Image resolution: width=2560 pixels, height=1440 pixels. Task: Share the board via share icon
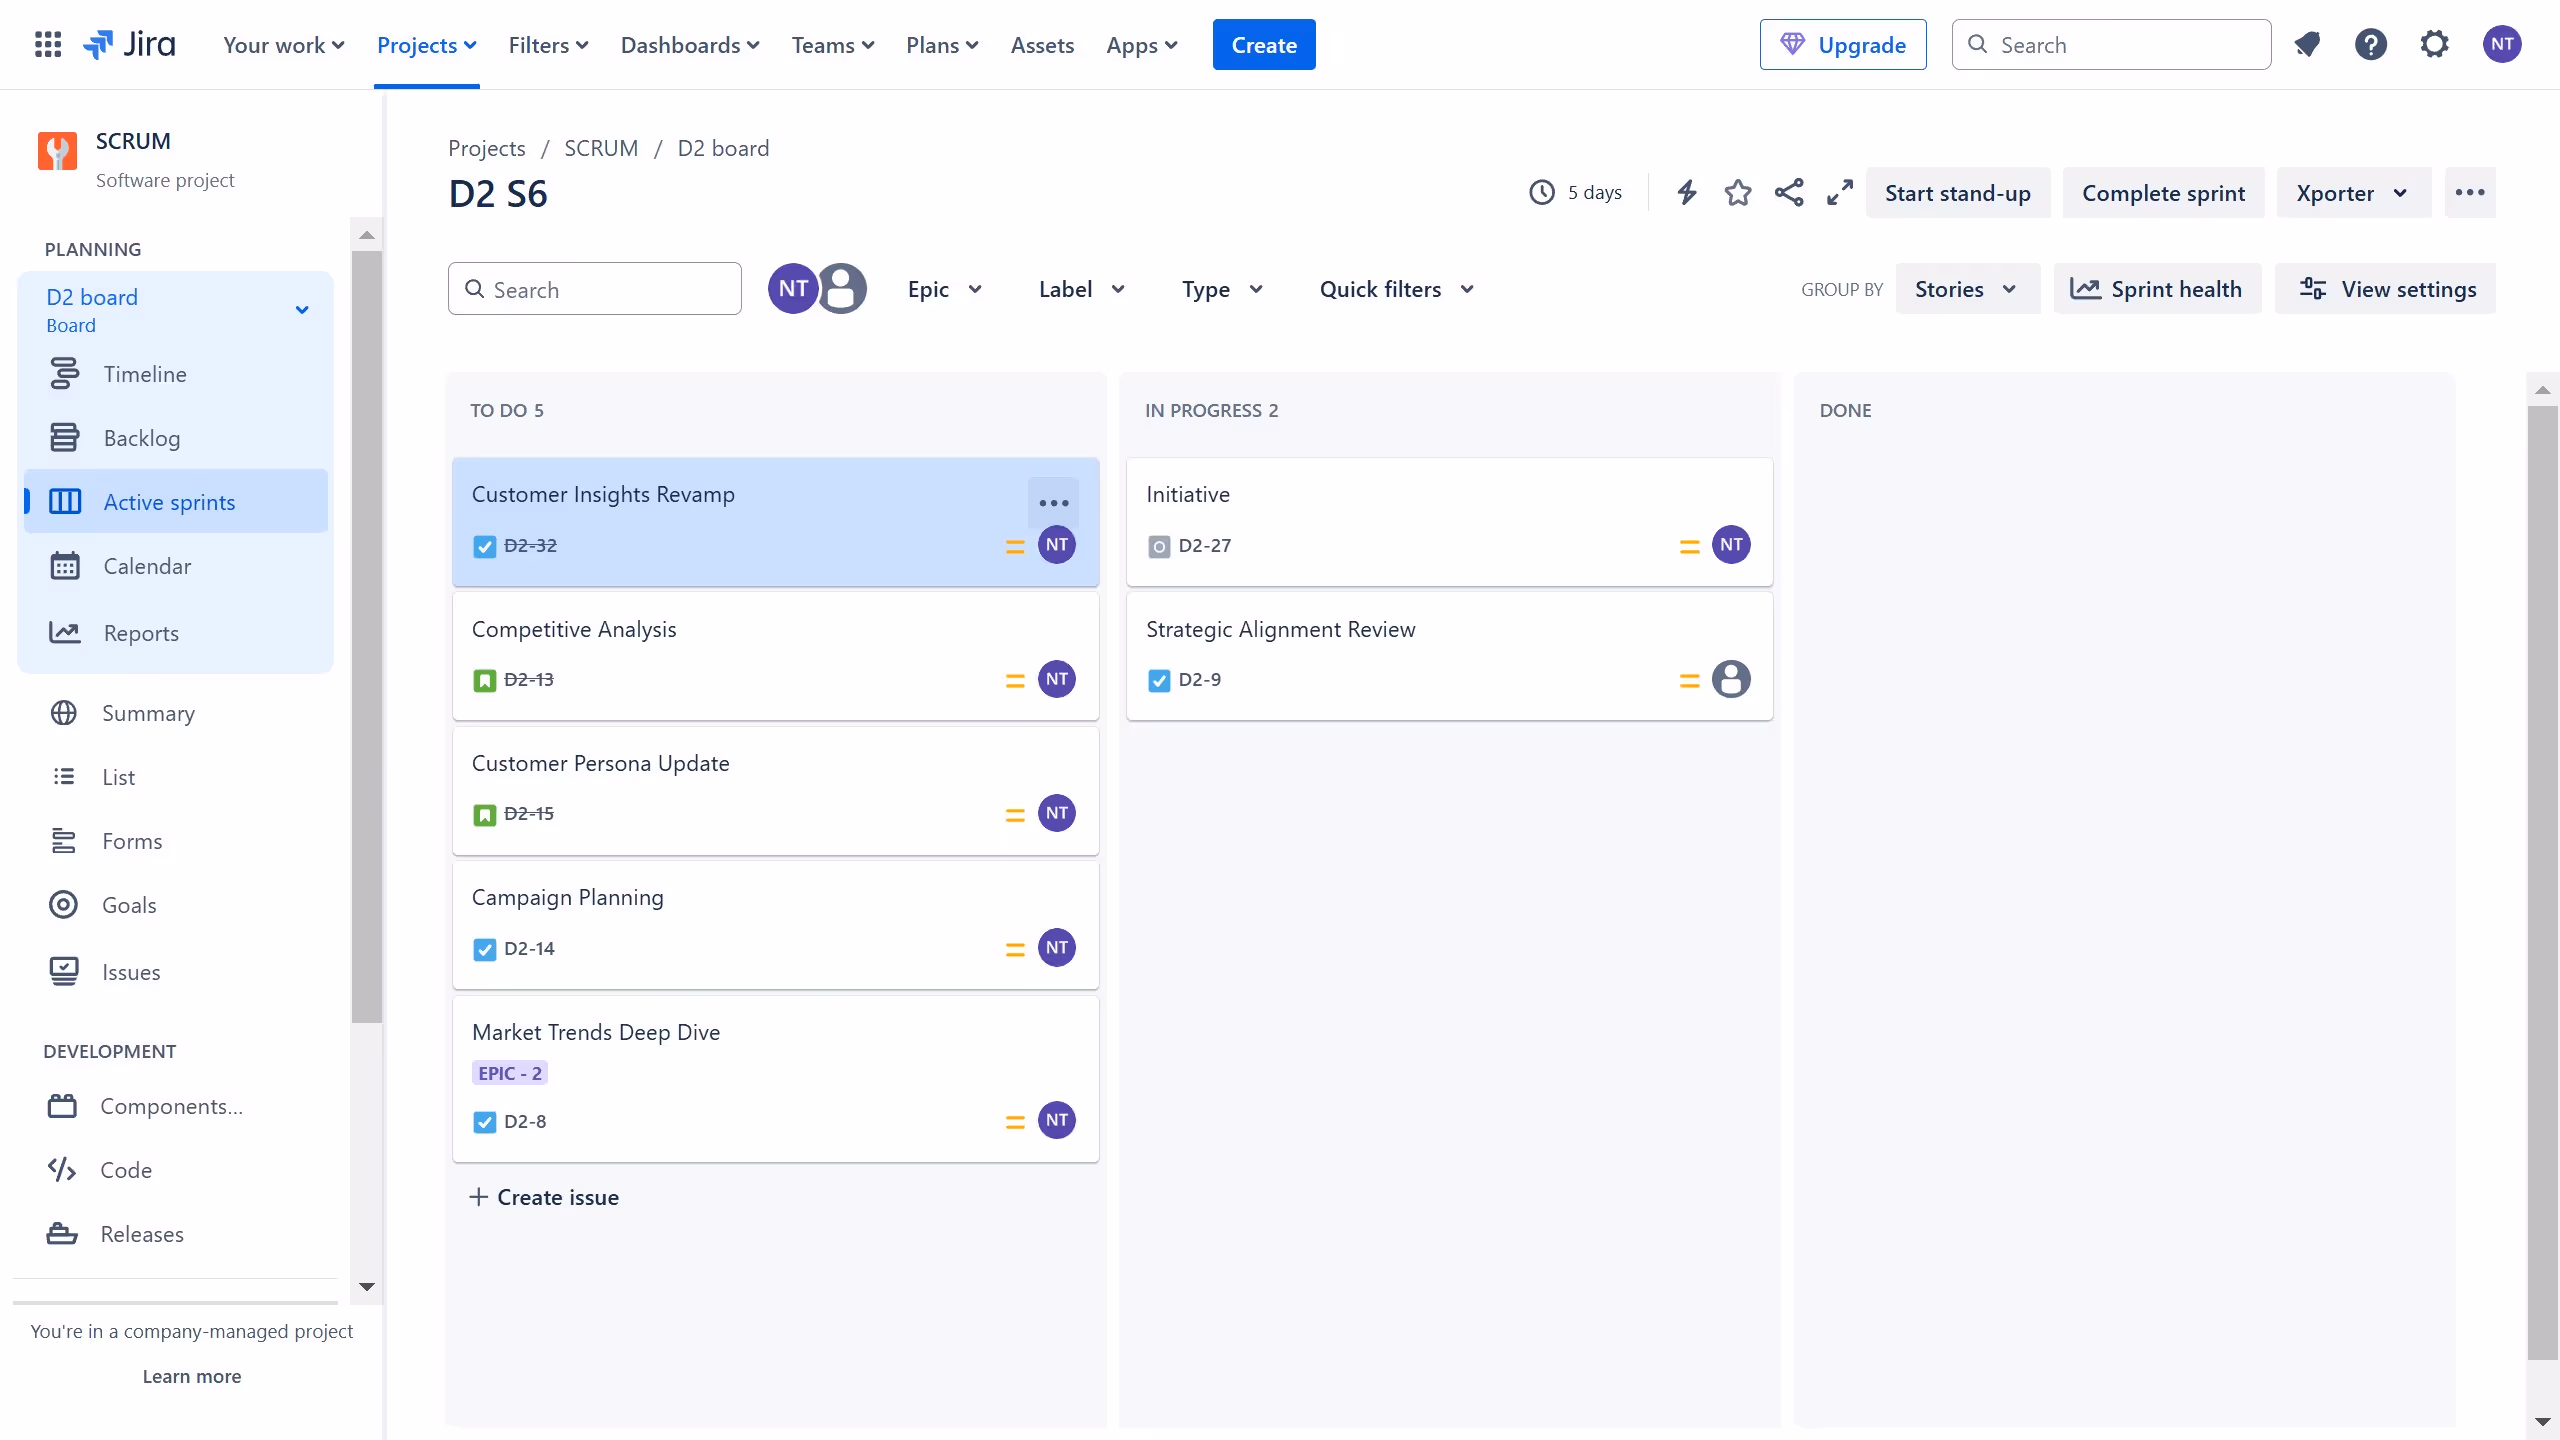point(1789,192)
